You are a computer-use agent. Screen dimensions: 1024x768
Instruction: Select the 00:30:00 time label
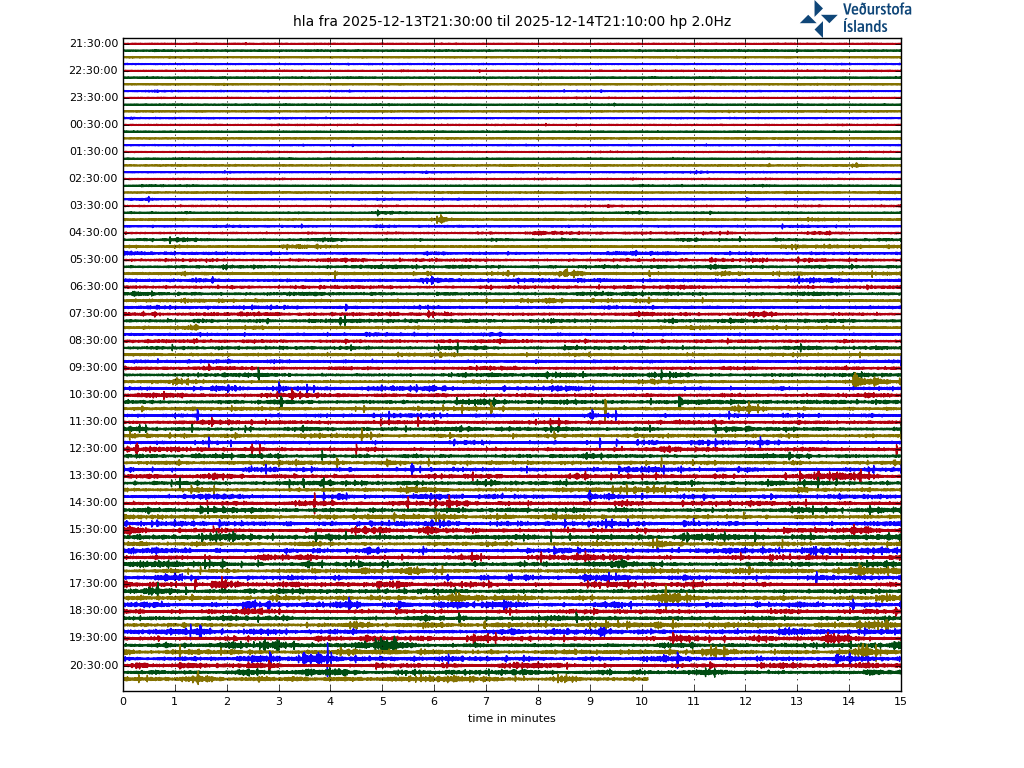point(94,125)
